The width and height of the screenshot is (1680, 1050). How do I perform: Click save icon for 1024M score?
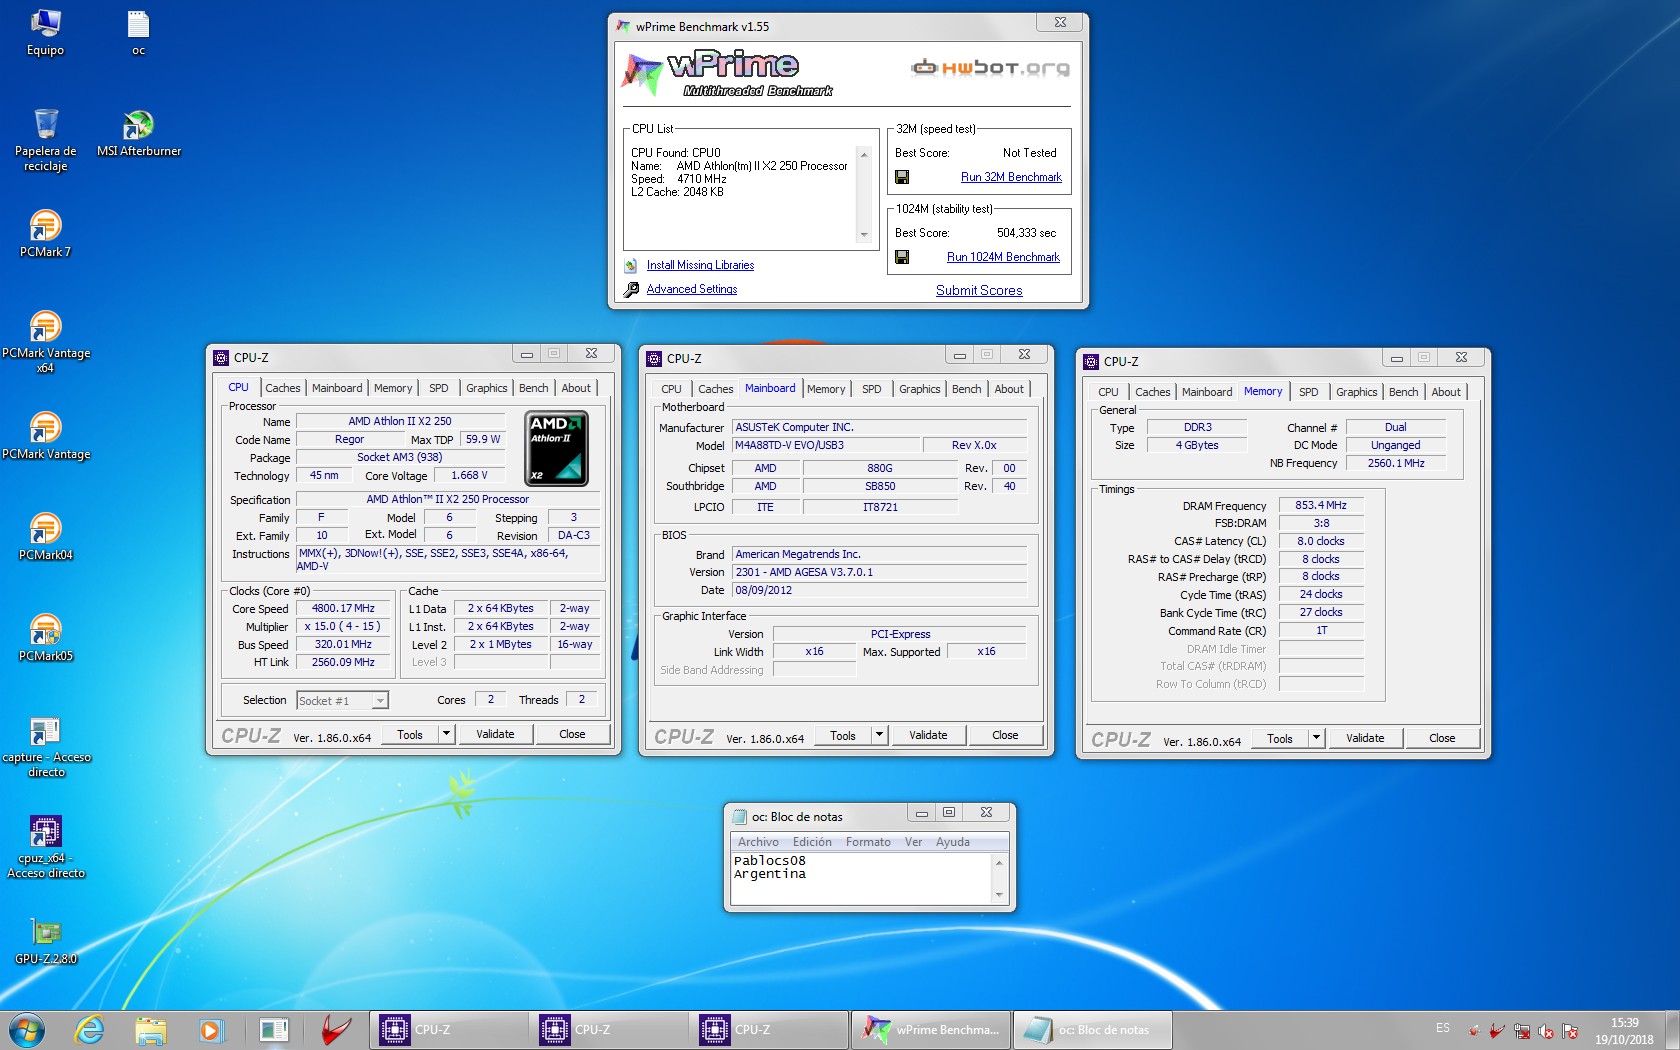902,257
